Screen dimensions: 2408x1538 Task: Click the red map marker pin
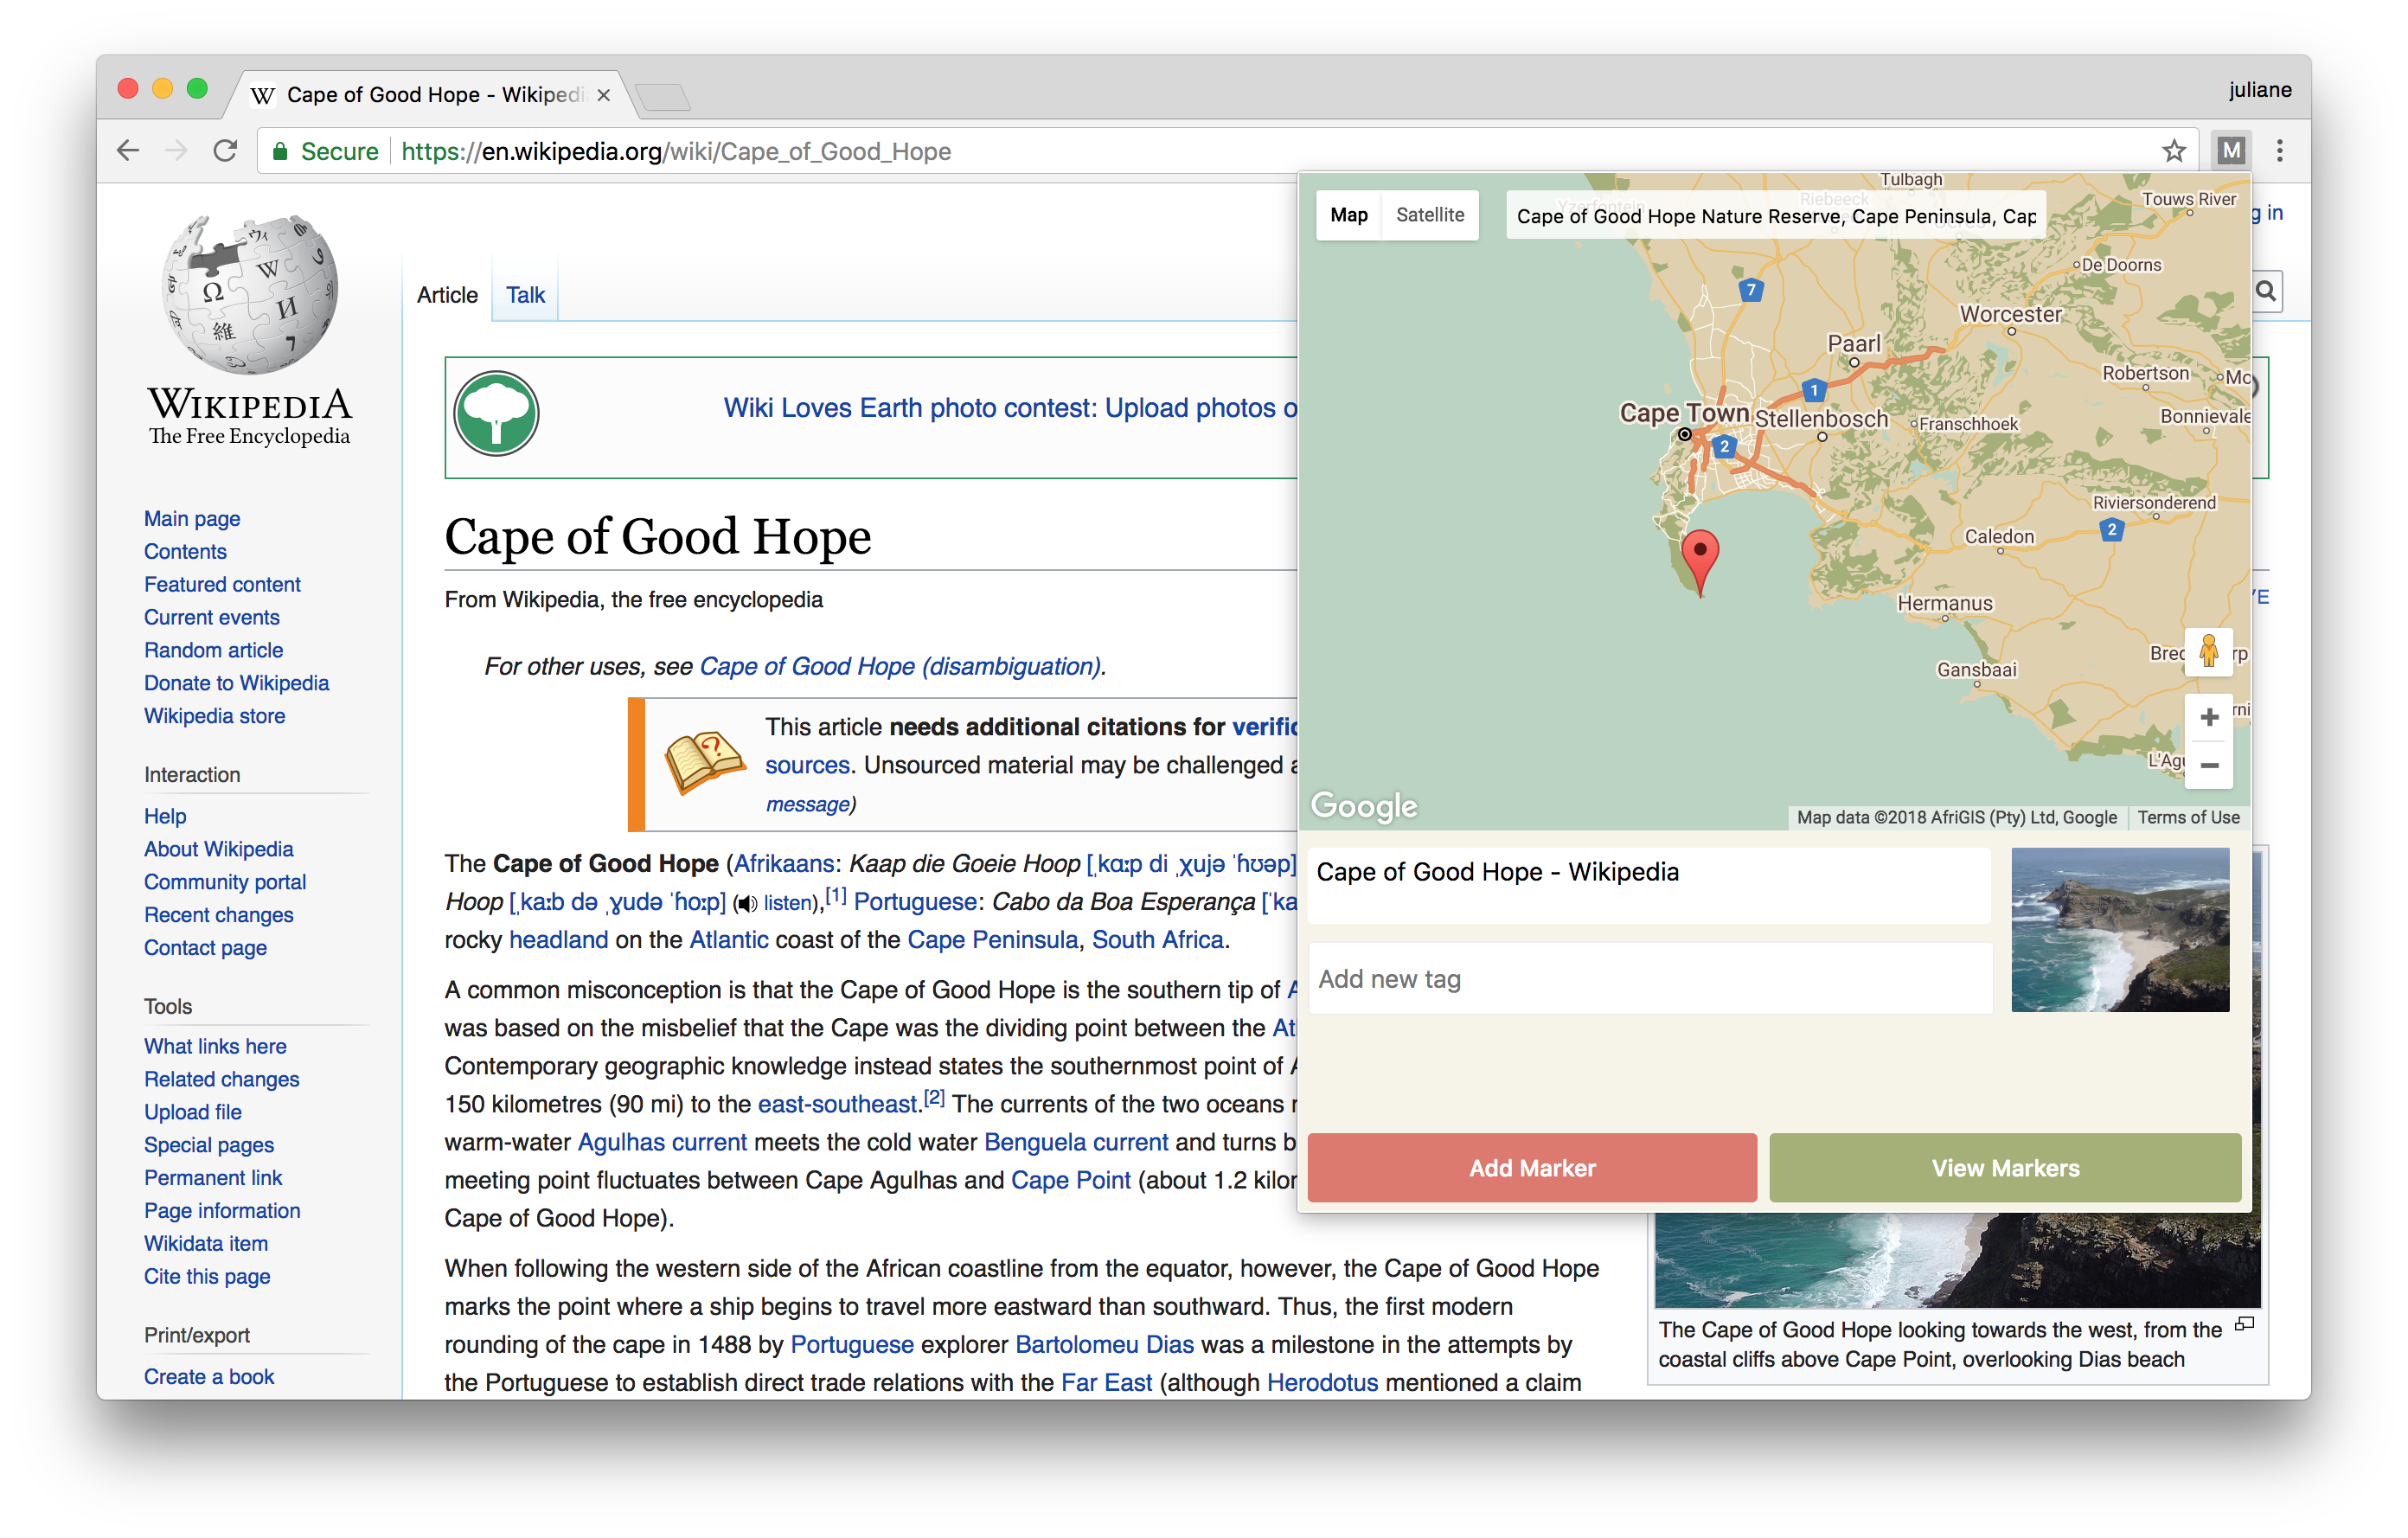pyautogui.click(x=1699, y=556)
